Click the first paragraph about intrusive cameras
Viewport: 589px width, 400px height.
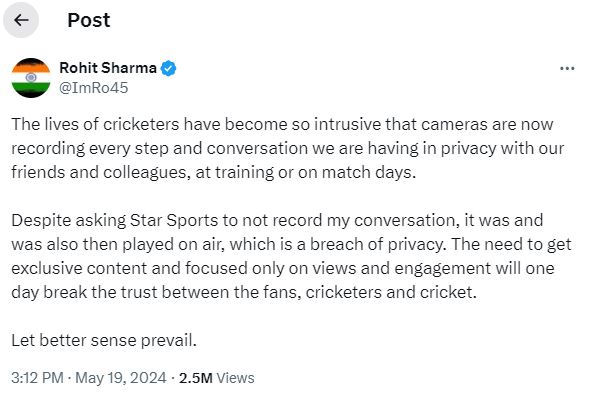(x=288, y=148)
